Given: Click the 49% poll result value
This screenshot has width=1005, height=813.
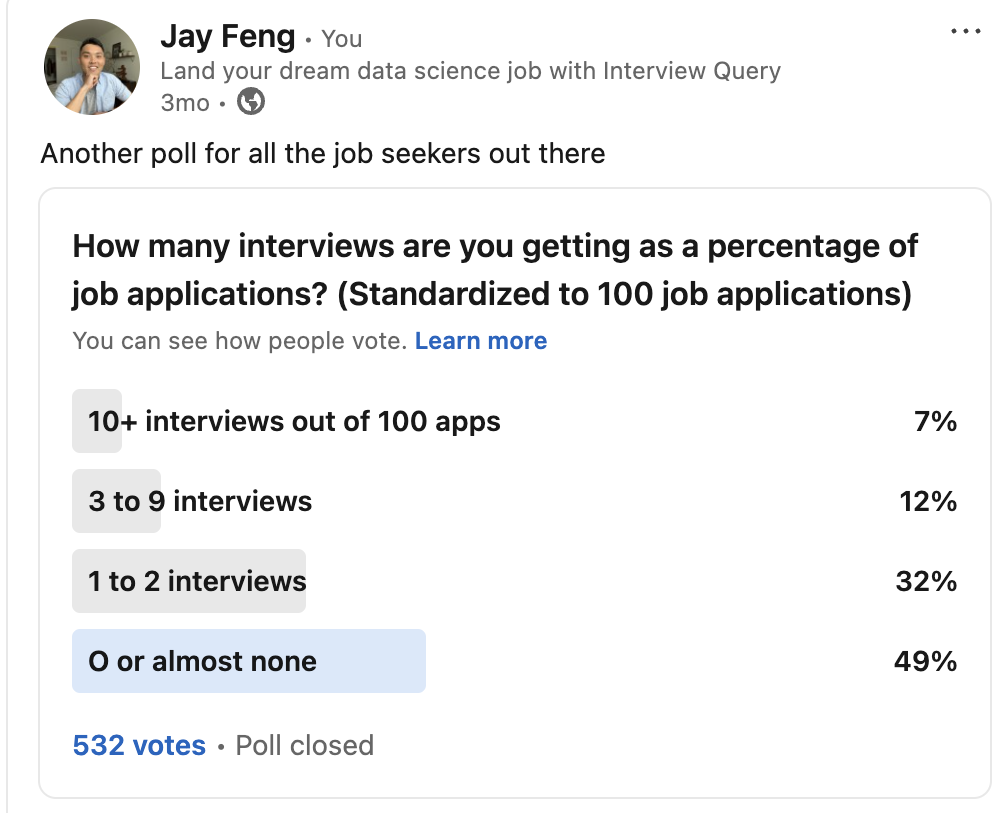Looking at the screenshot, I should [927, 661].
